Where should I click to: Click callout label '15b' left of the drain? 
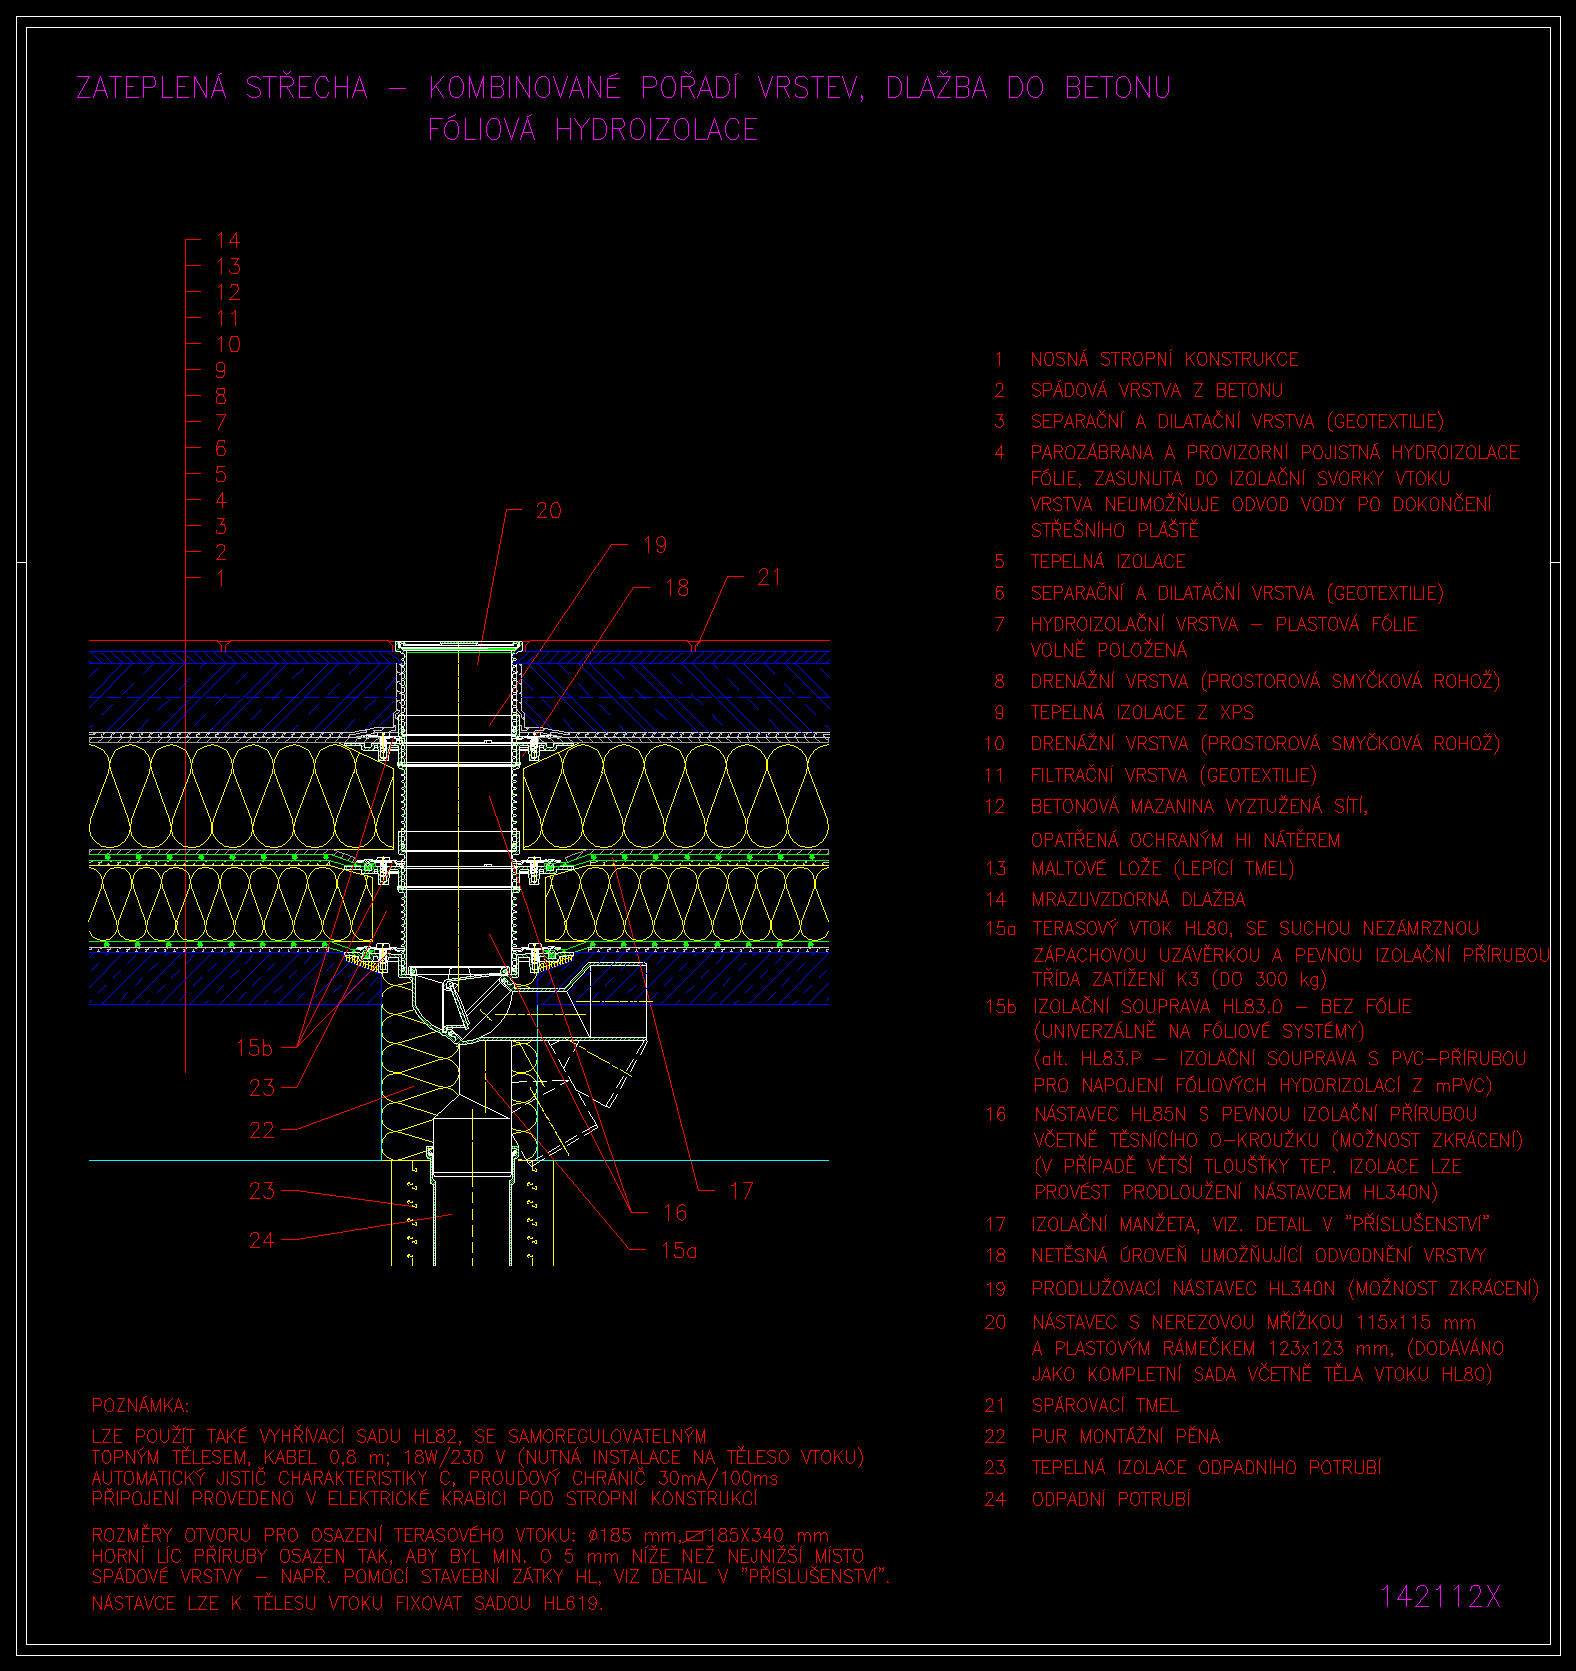point(254,1048)
